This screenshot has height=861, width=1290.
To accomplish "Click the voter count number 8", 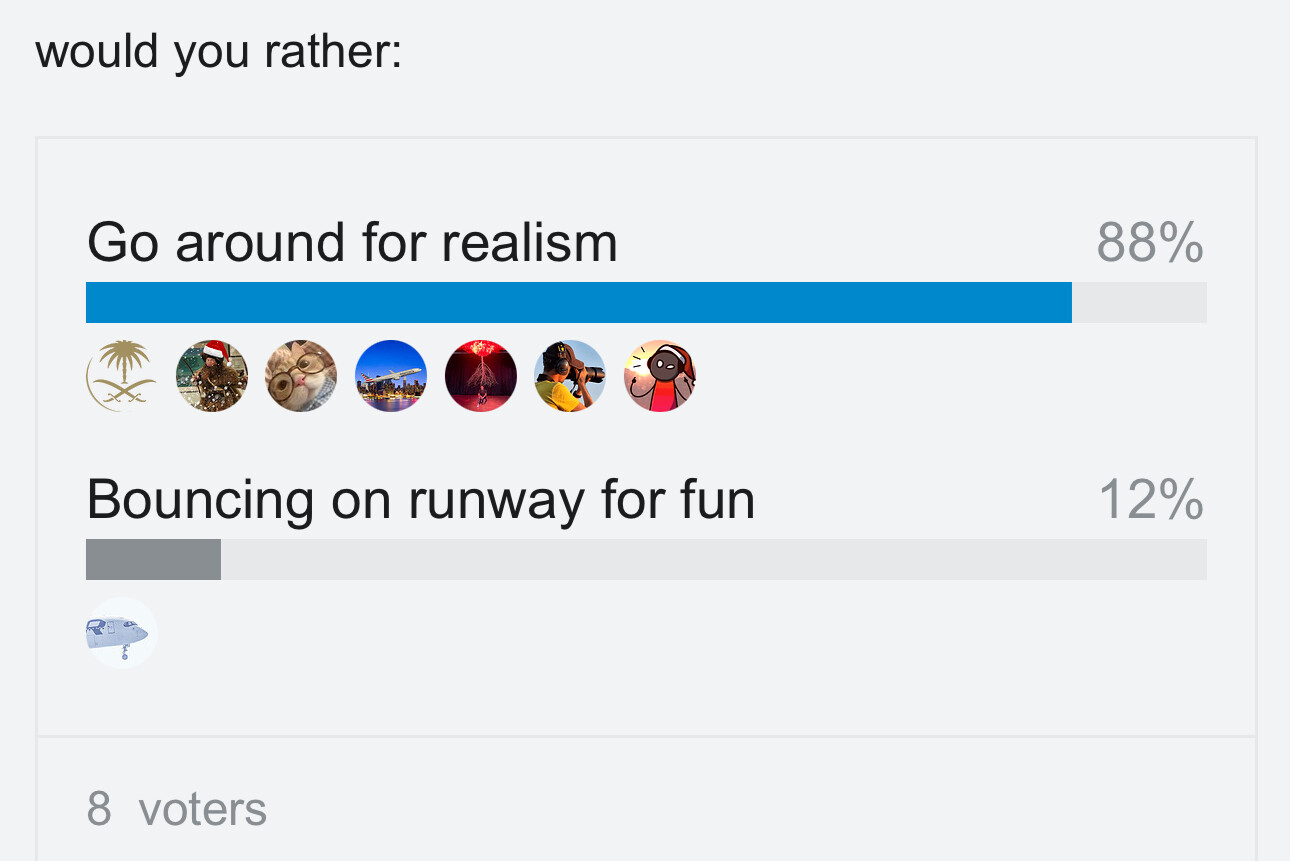I will [x=99, y=808].
